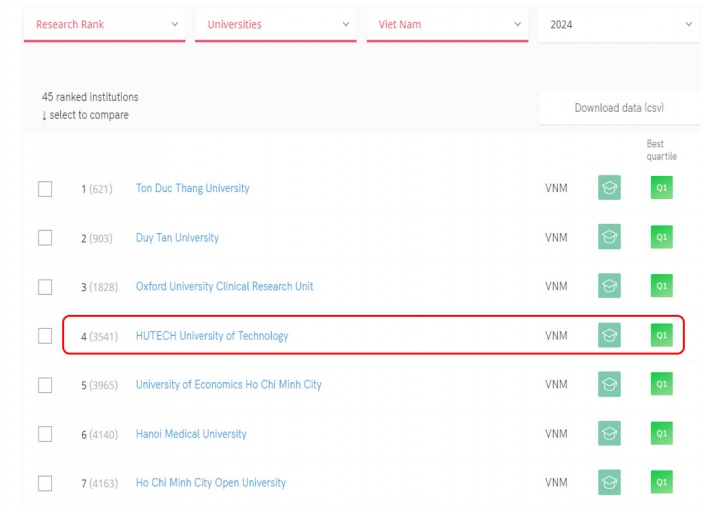
Task: Tick the HUTECH University of Technology checkbox
Action: (x=45, y=336)
